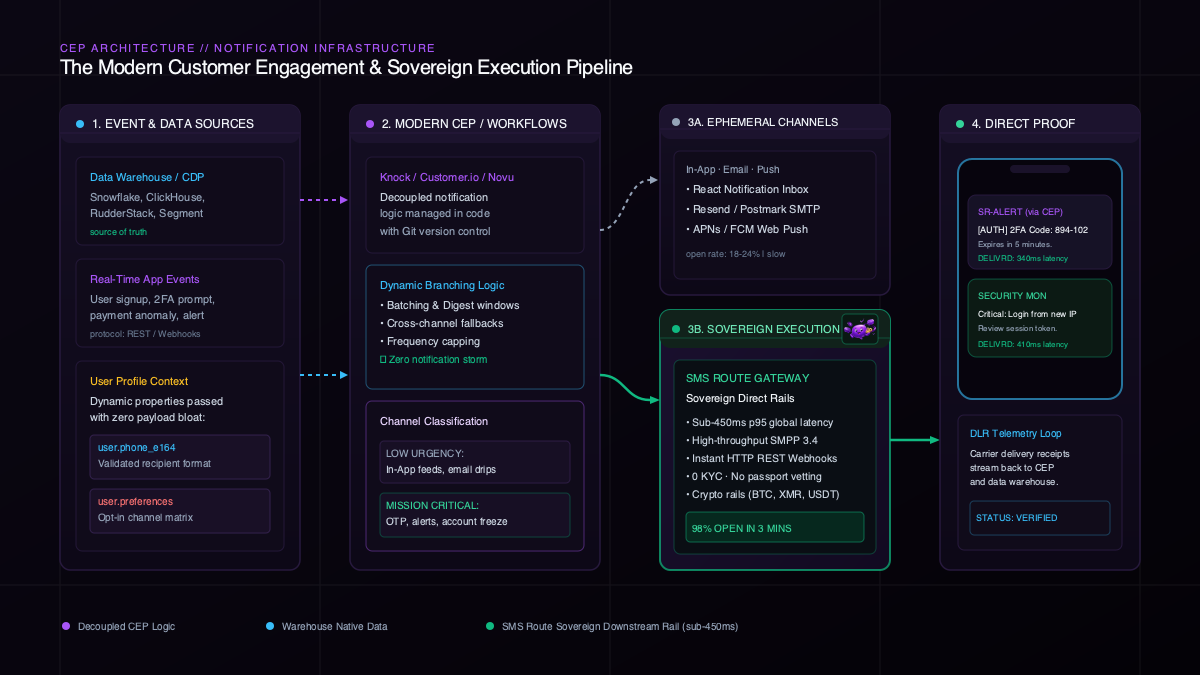The width and height of the screenshot is (1200, 675).
Task: Click the 'Critical: Login from new IP' message
Action: 1027,314
